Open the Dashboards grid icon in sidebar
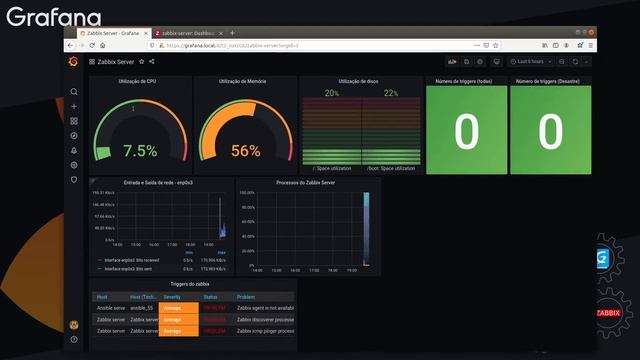640x360 pixels. pyautogui.click(x=74, y=121)
